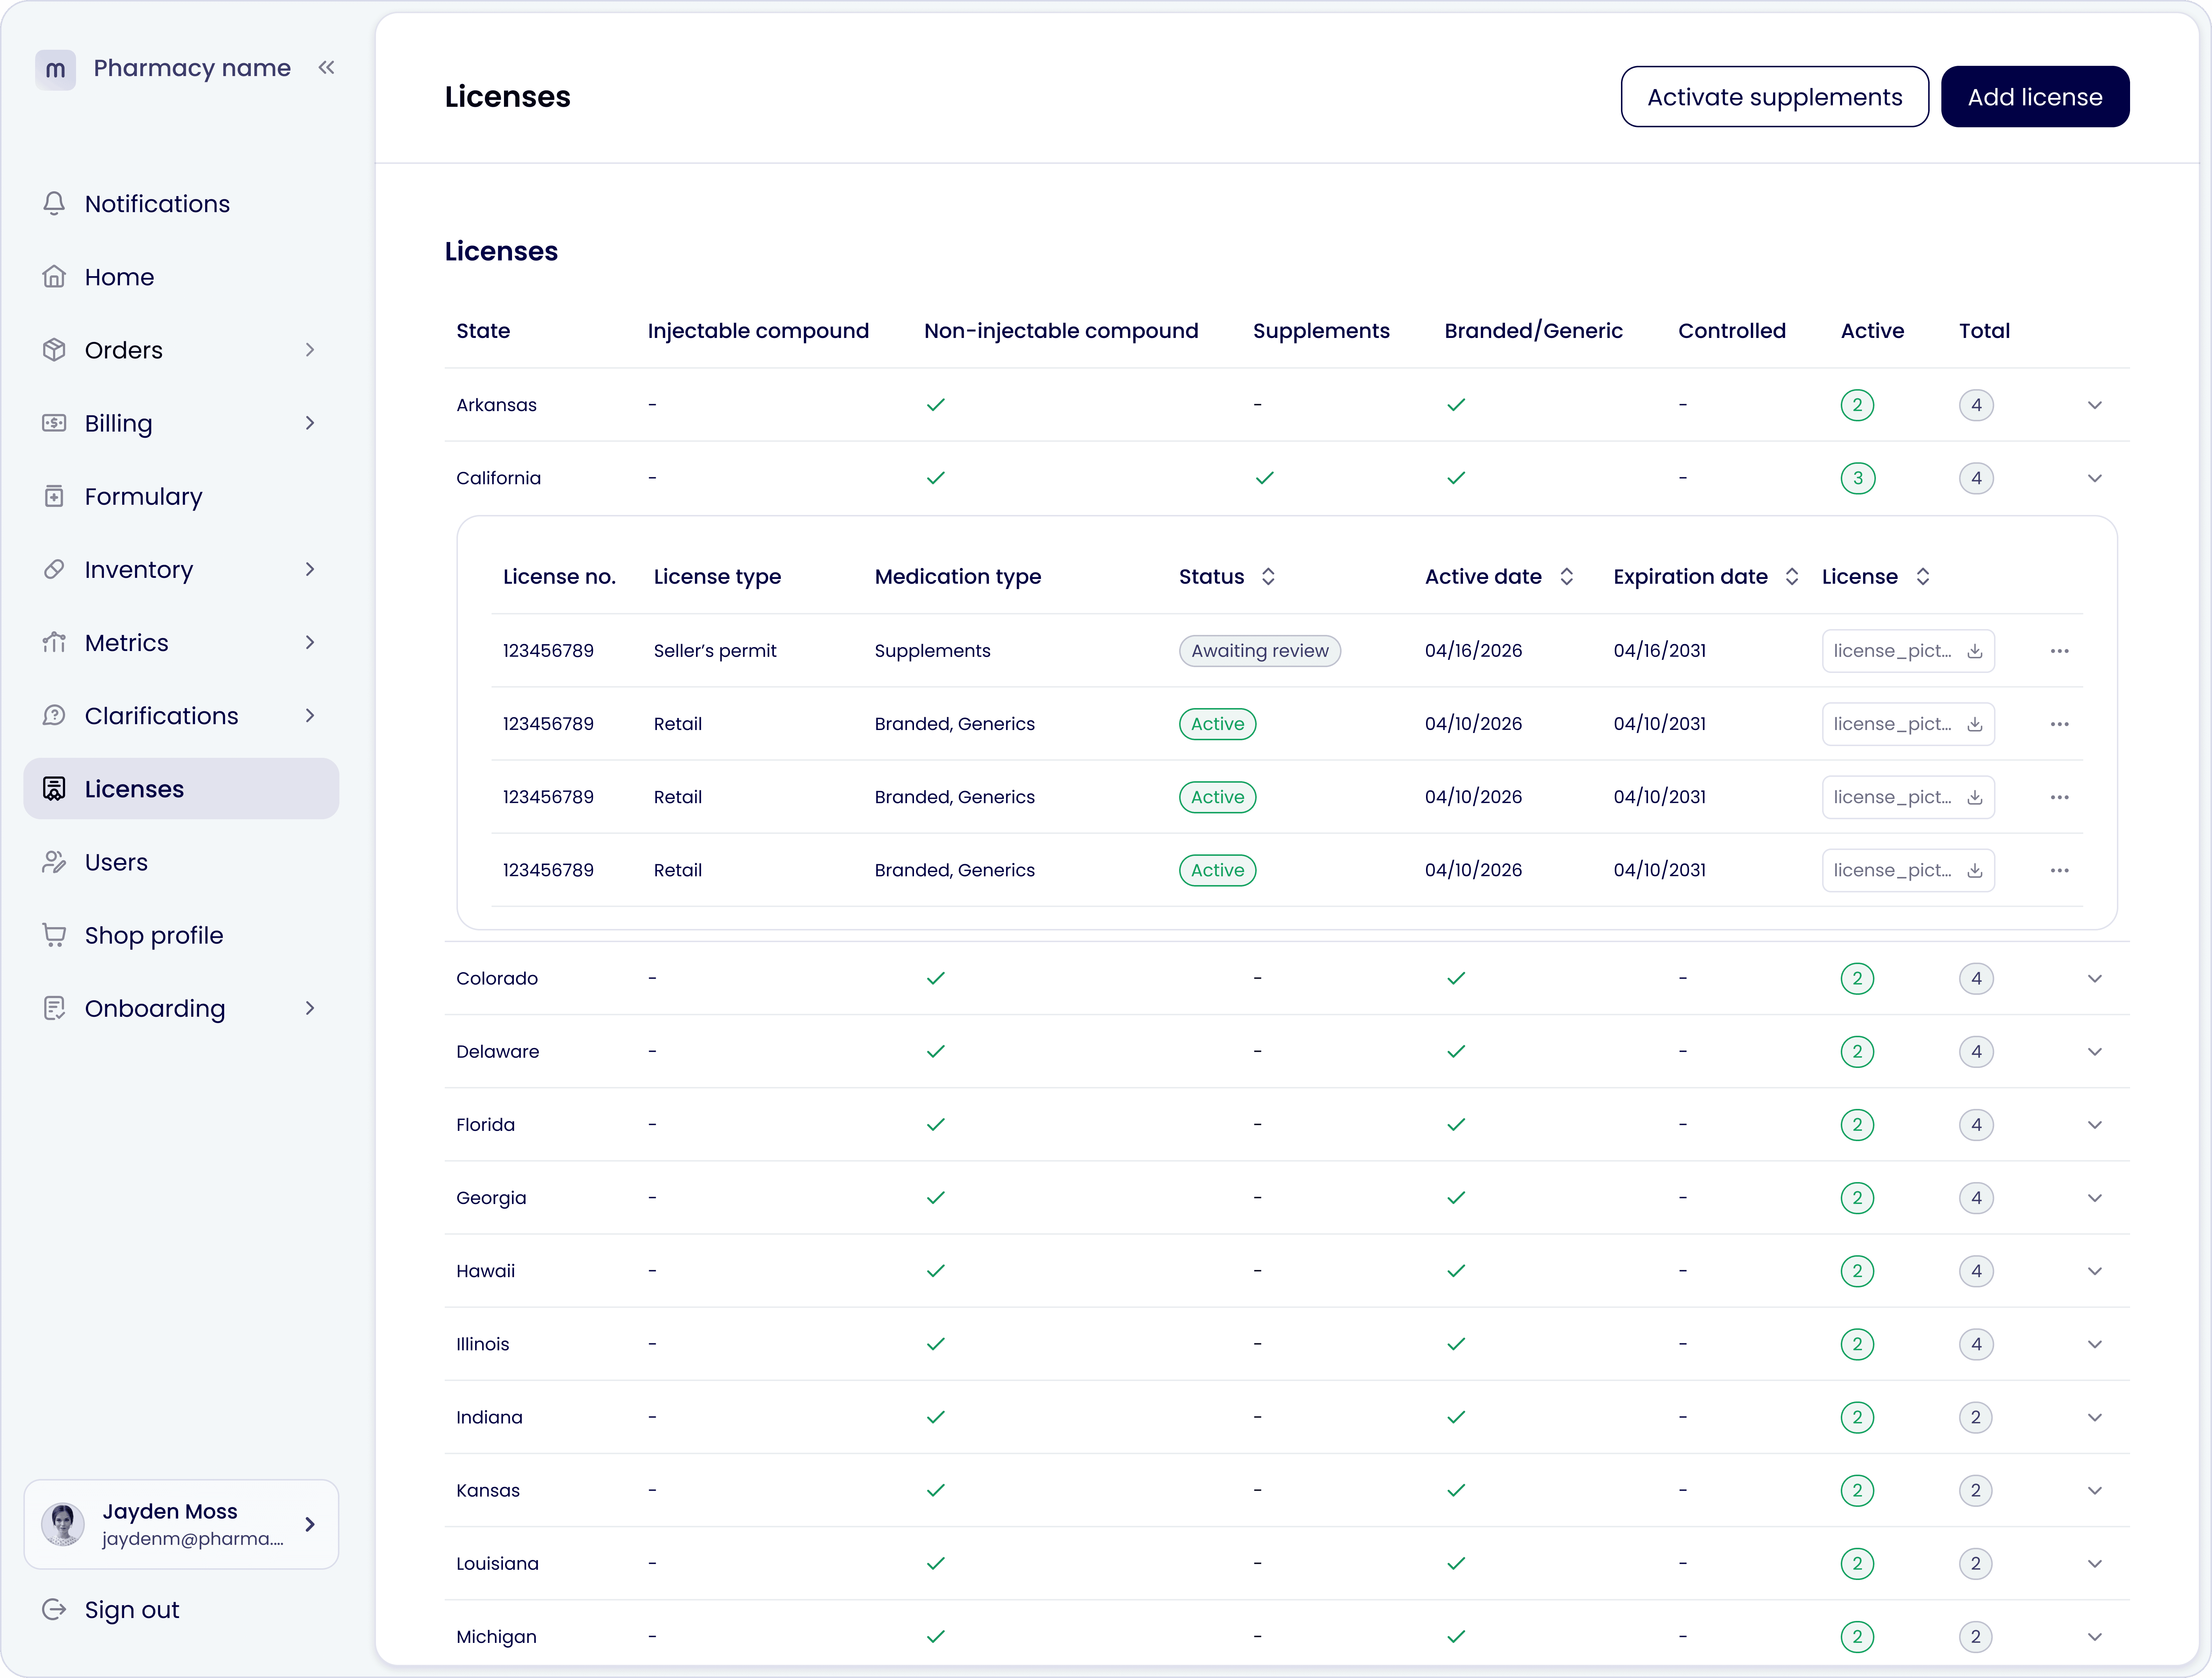
Task: Sort licenses by Status column
Action: (1268, 577)
